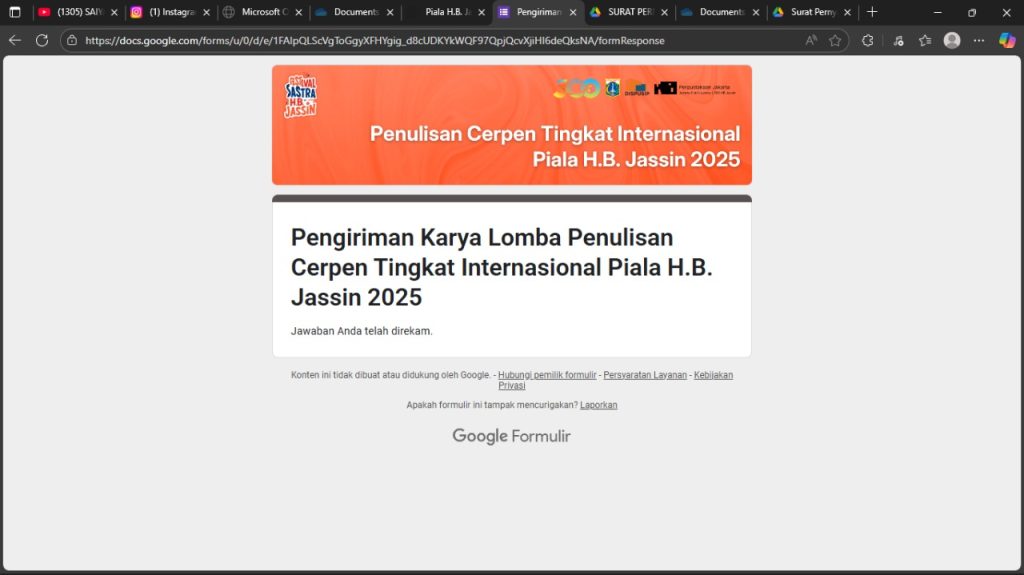
Task: Open a new tab with plus button
Action: pyautogui.click(x=872, y=12)
